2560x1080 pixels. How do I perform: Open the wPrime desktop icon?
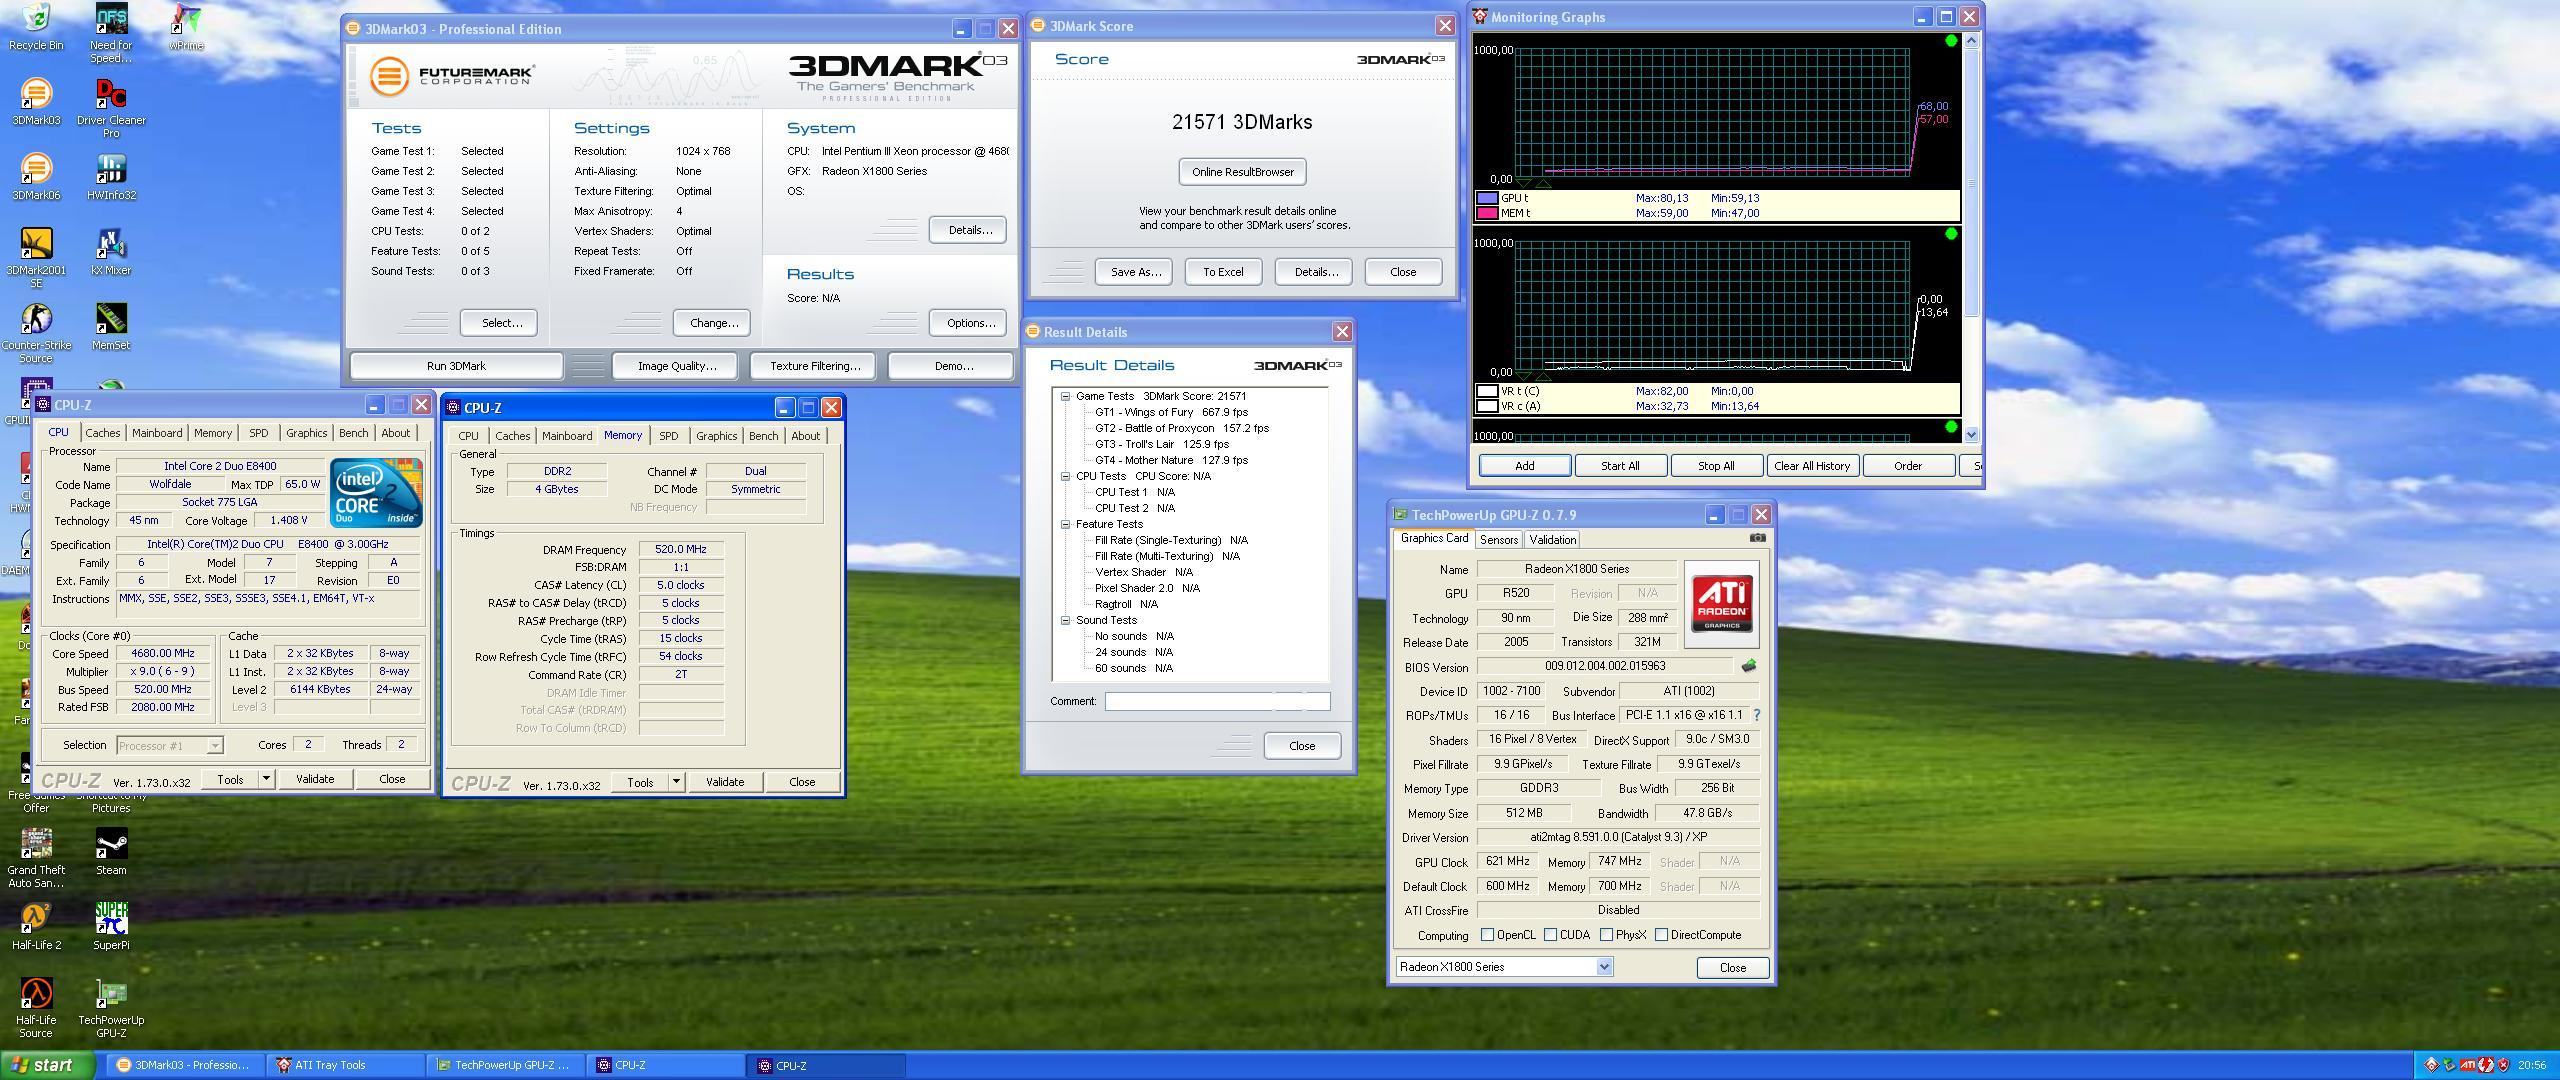point(186,27)
